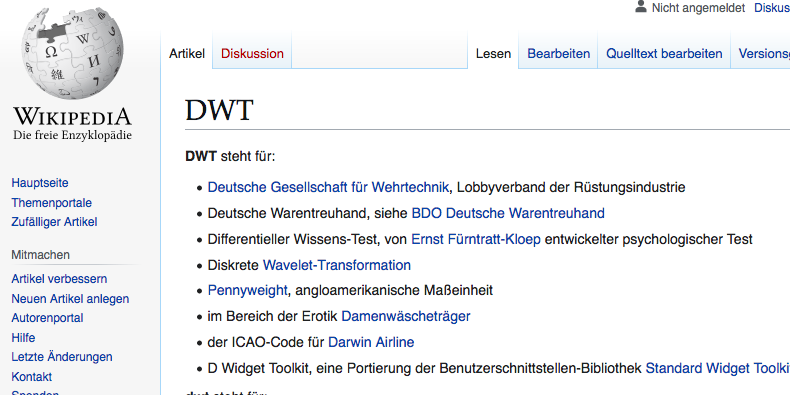Open the Bearbeiten tab

coord(558,53)
